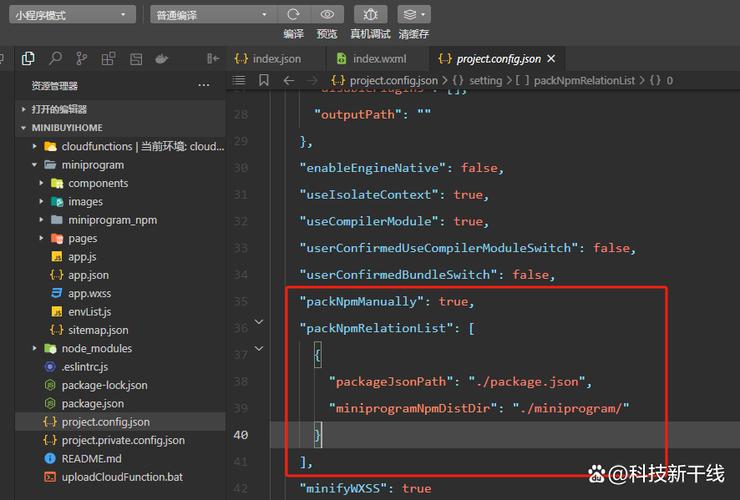Start real device debugging with bug icon
Screen dimensions: 740x500
[370, 15]
